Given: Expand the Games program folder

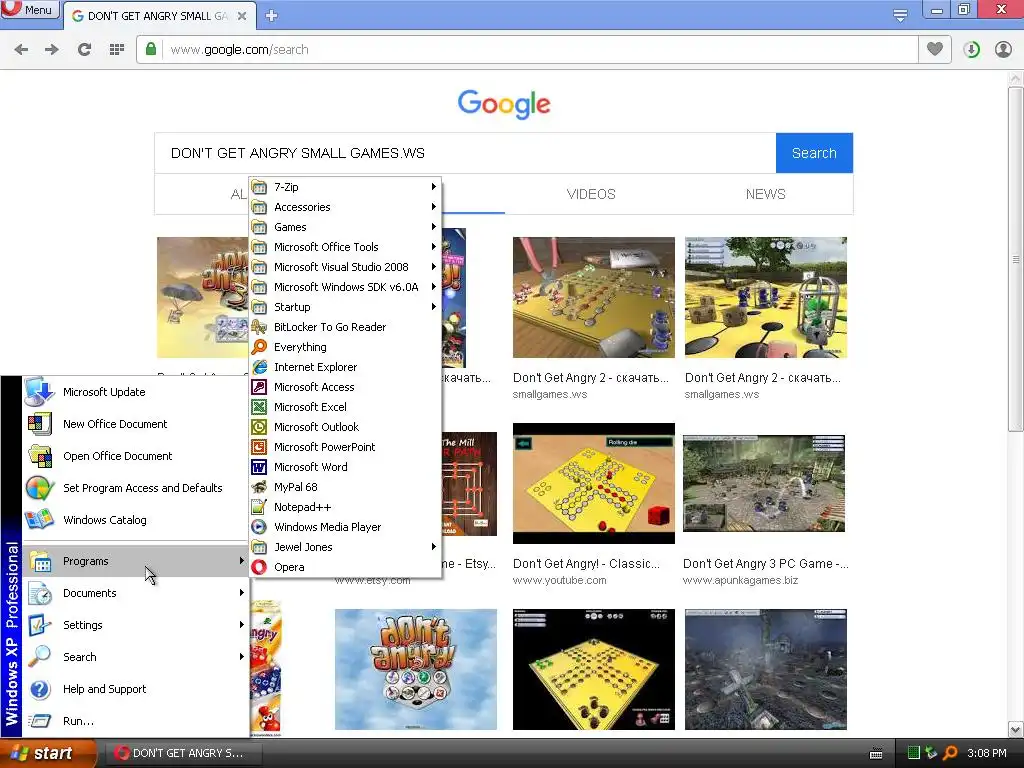Looking at the screenshot, I should click(345, 227).
